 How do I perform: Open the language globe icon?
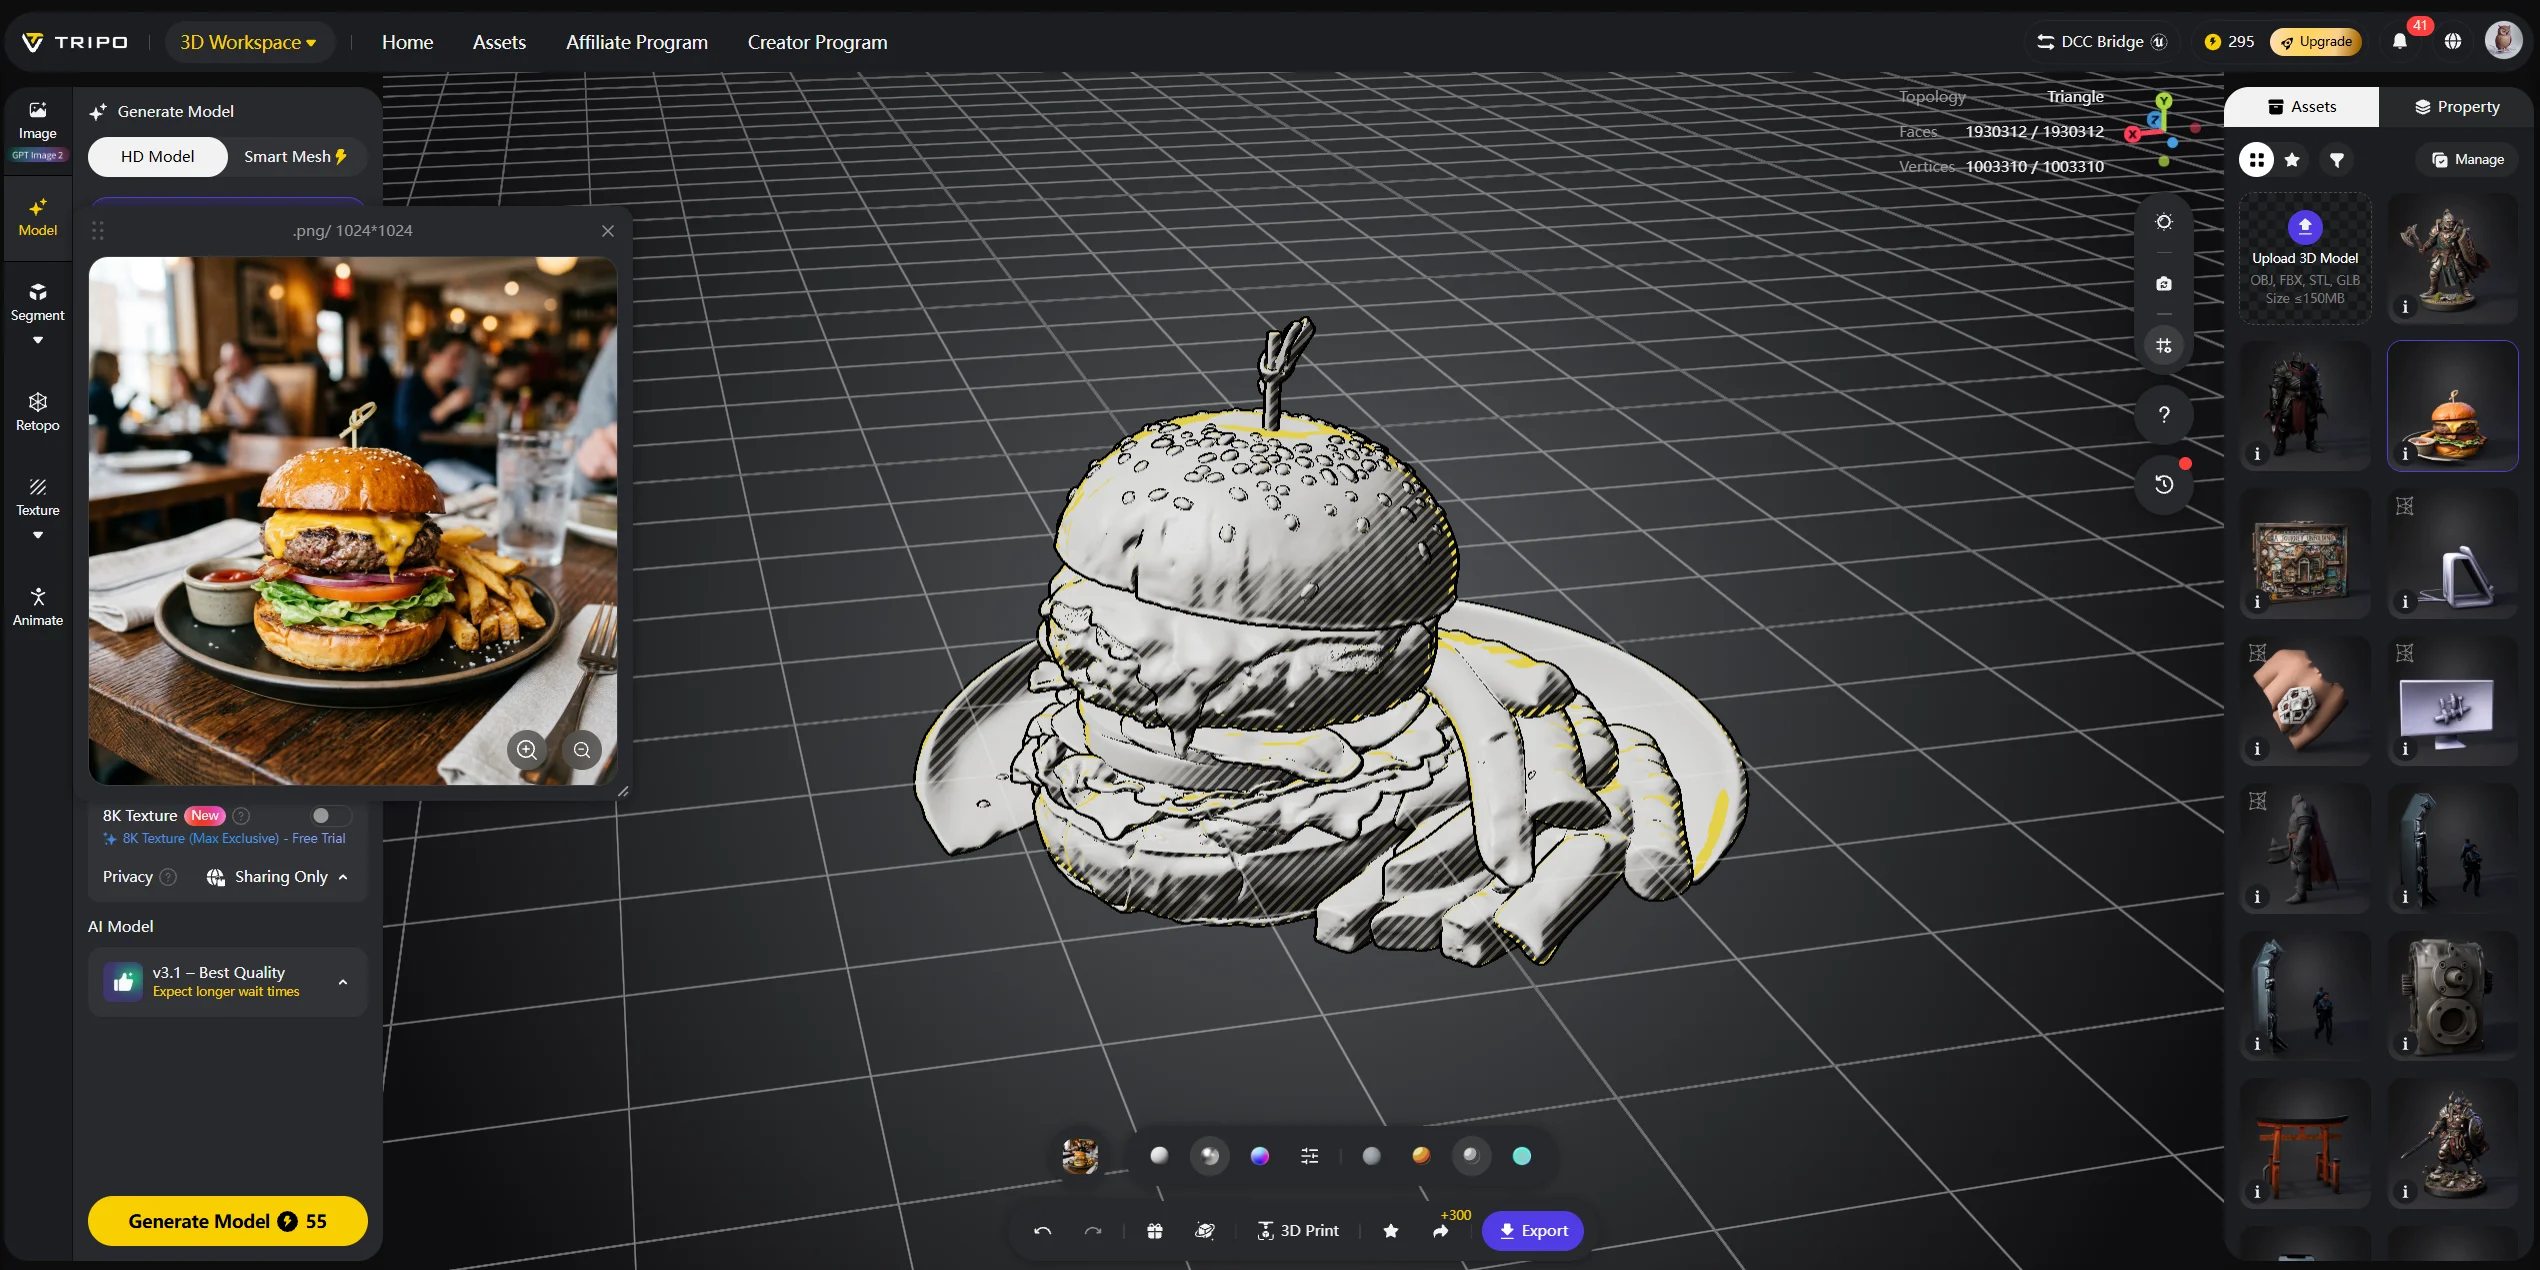(x=2453, y=41)
